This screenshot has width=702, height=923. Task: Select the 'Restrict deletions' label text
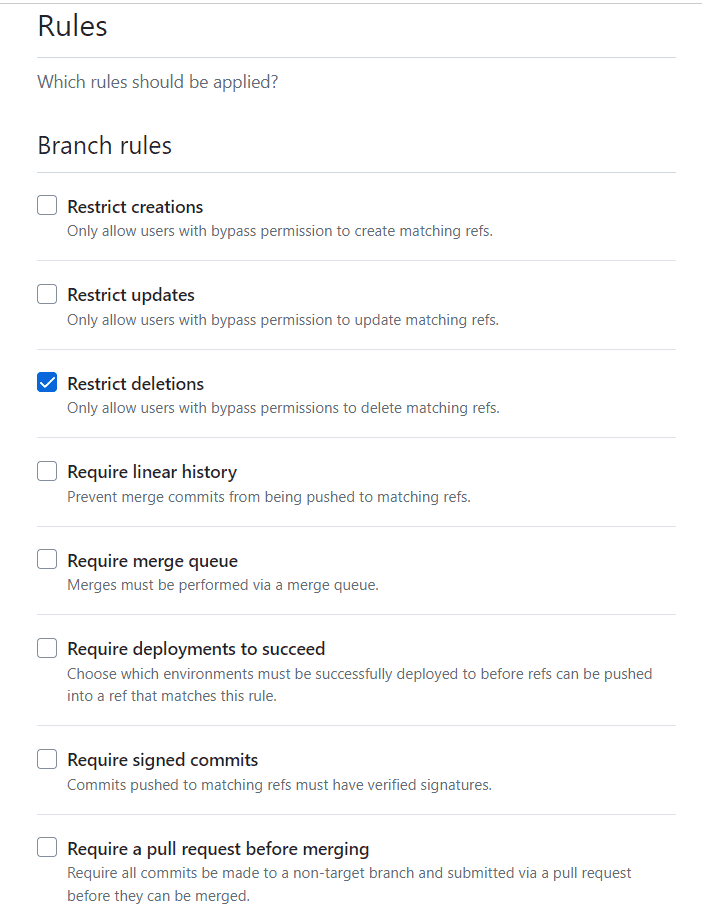[135, 384]
